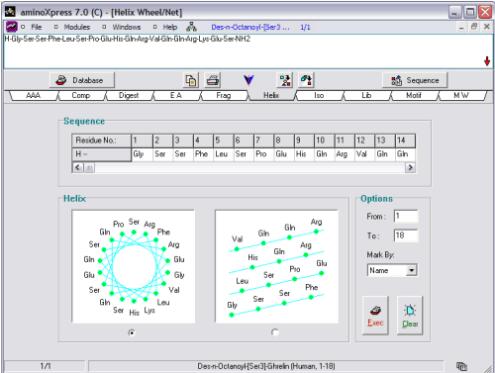
Task: Click the copy icon in the toolbar
Action: pyautogui.click(x=191, y=80)
